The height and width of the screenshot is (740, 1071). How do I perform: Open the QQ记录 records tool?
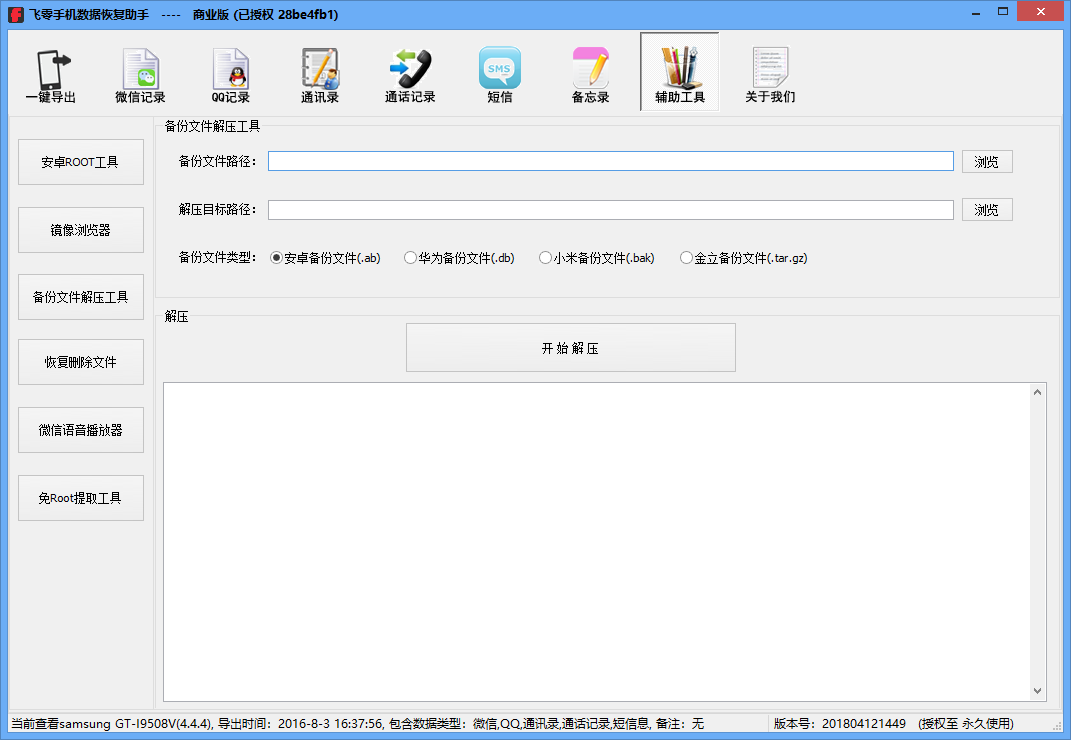coord(230,73)
